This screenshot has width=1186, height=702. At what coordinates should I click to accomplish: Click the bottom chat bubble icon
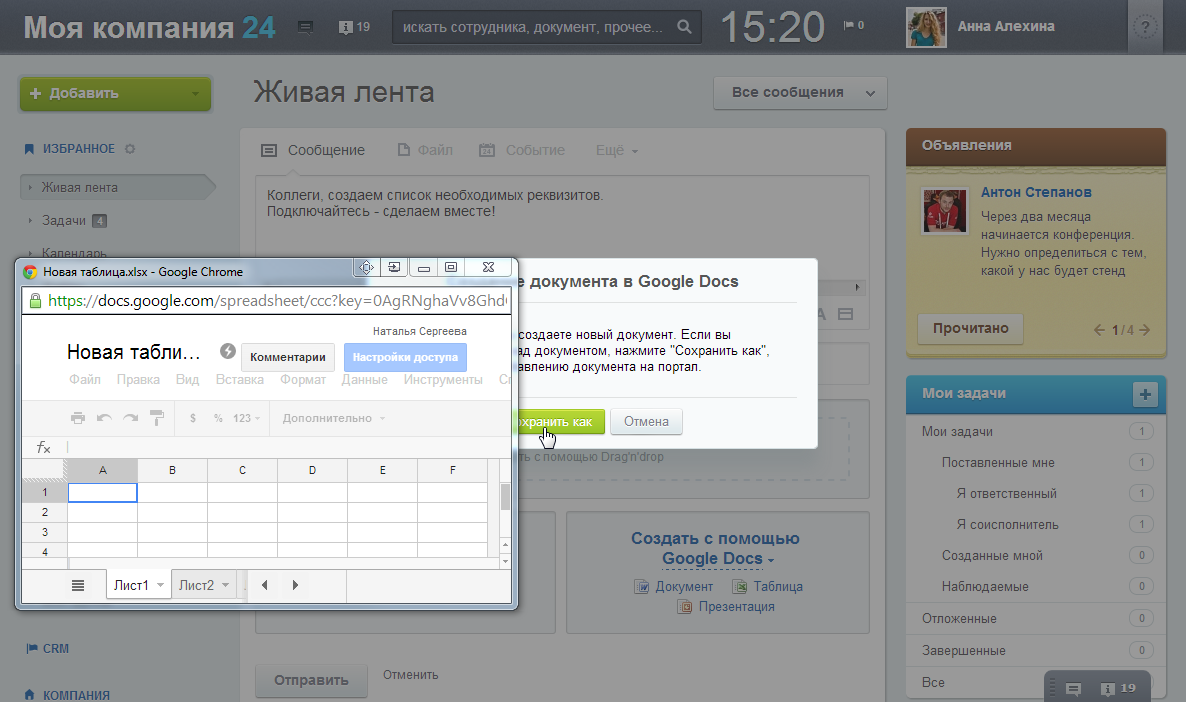click(1073, 688)
